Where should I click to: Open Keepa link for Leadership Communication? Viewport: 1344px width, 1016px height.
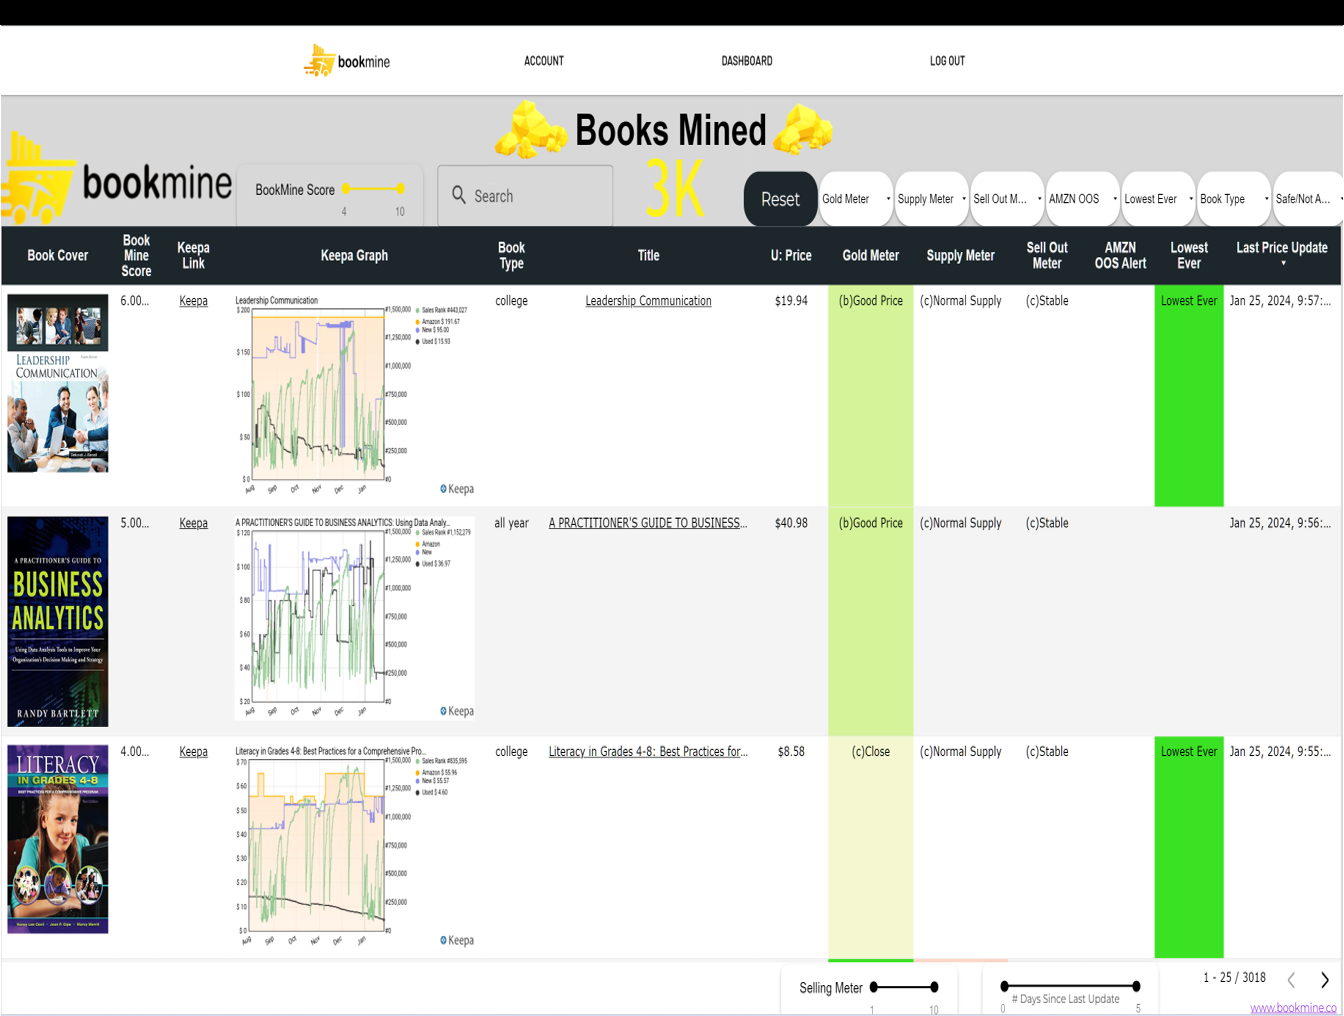(x=193, y=301)
